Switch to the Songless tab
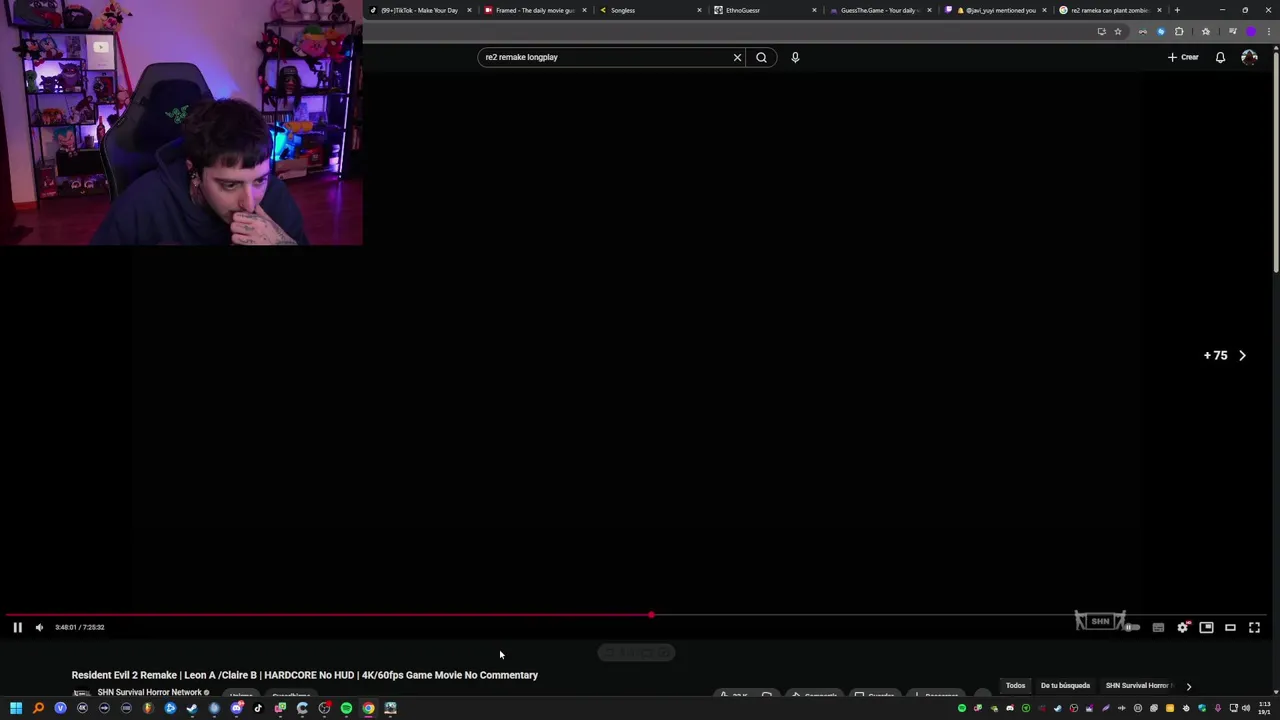This screenshot has height=720, width=1280. pyautogui.click(x=650, y=10)
